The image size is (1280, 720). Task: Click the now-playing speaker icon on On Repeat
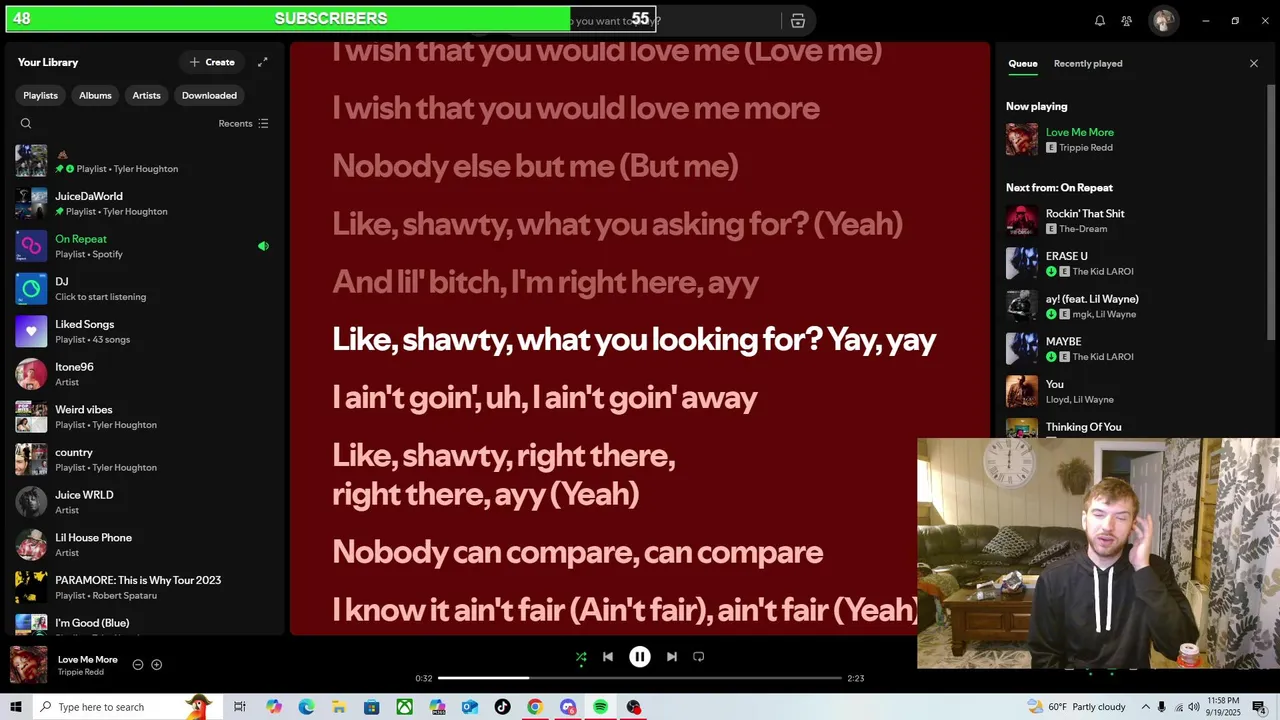pyautogui.click(x=263, y=246)
